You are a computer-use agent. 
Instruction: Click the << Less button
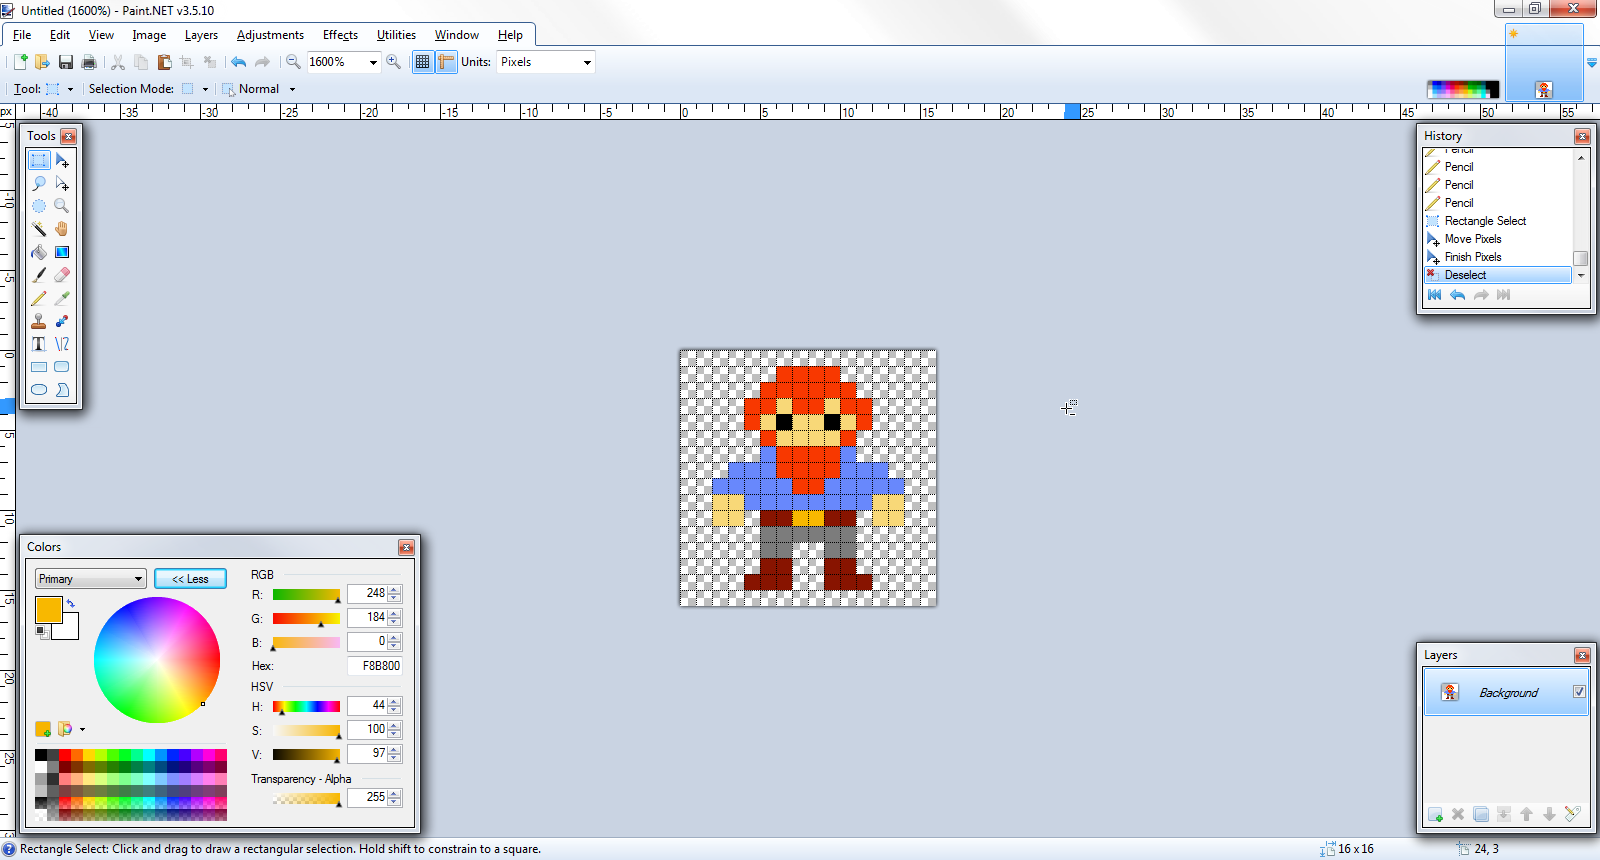point(190,579)
